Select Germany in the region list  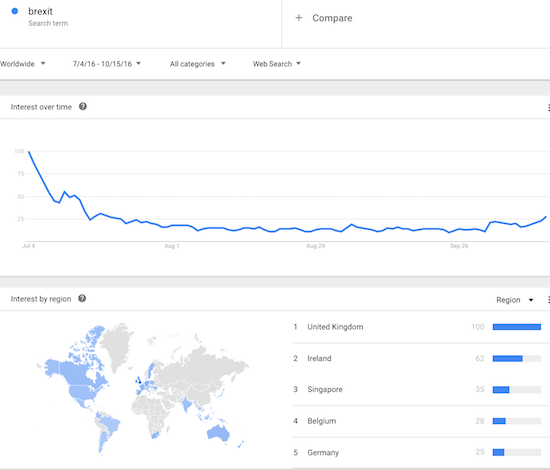pyautogui.click(x=417, y=452)
